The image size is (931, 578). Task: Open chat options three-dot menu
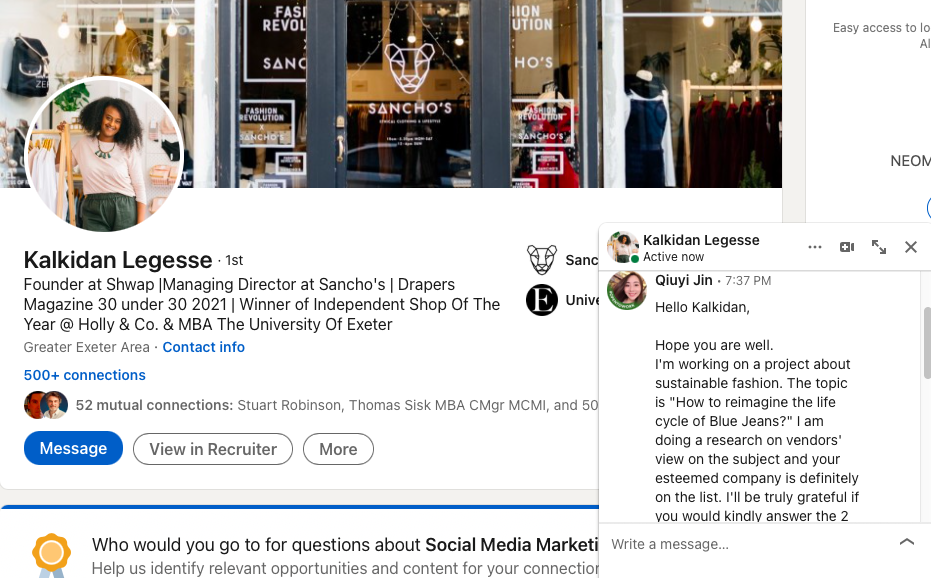coord(815,247)
